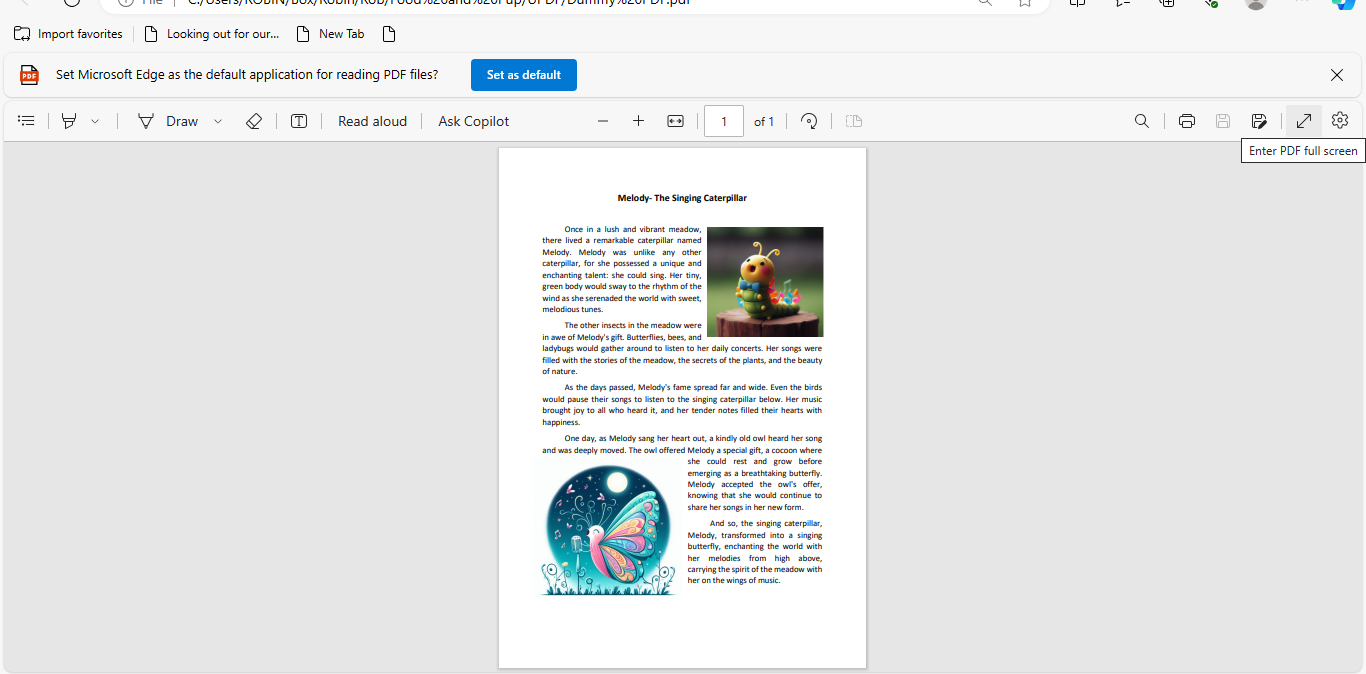Dismiss the default PDF app banner
This screenshot has width=1366, height=674.
(x=1337, y=75)
